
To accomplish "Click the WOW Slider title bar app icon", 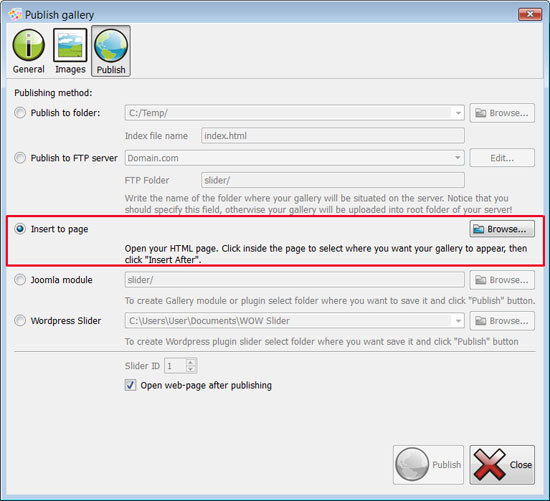I will pyautogui.click(x=15, y=15).
